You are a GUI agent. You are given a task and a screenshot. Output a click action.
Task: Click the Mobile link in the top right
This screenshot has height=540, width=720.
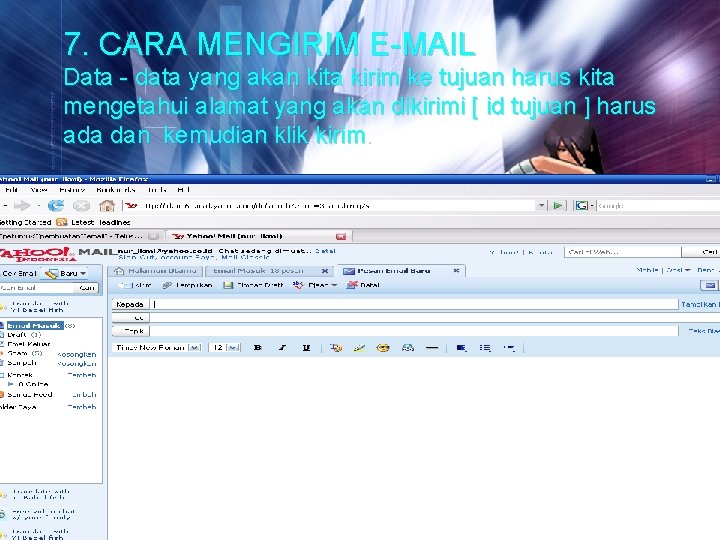pos(647,270)
